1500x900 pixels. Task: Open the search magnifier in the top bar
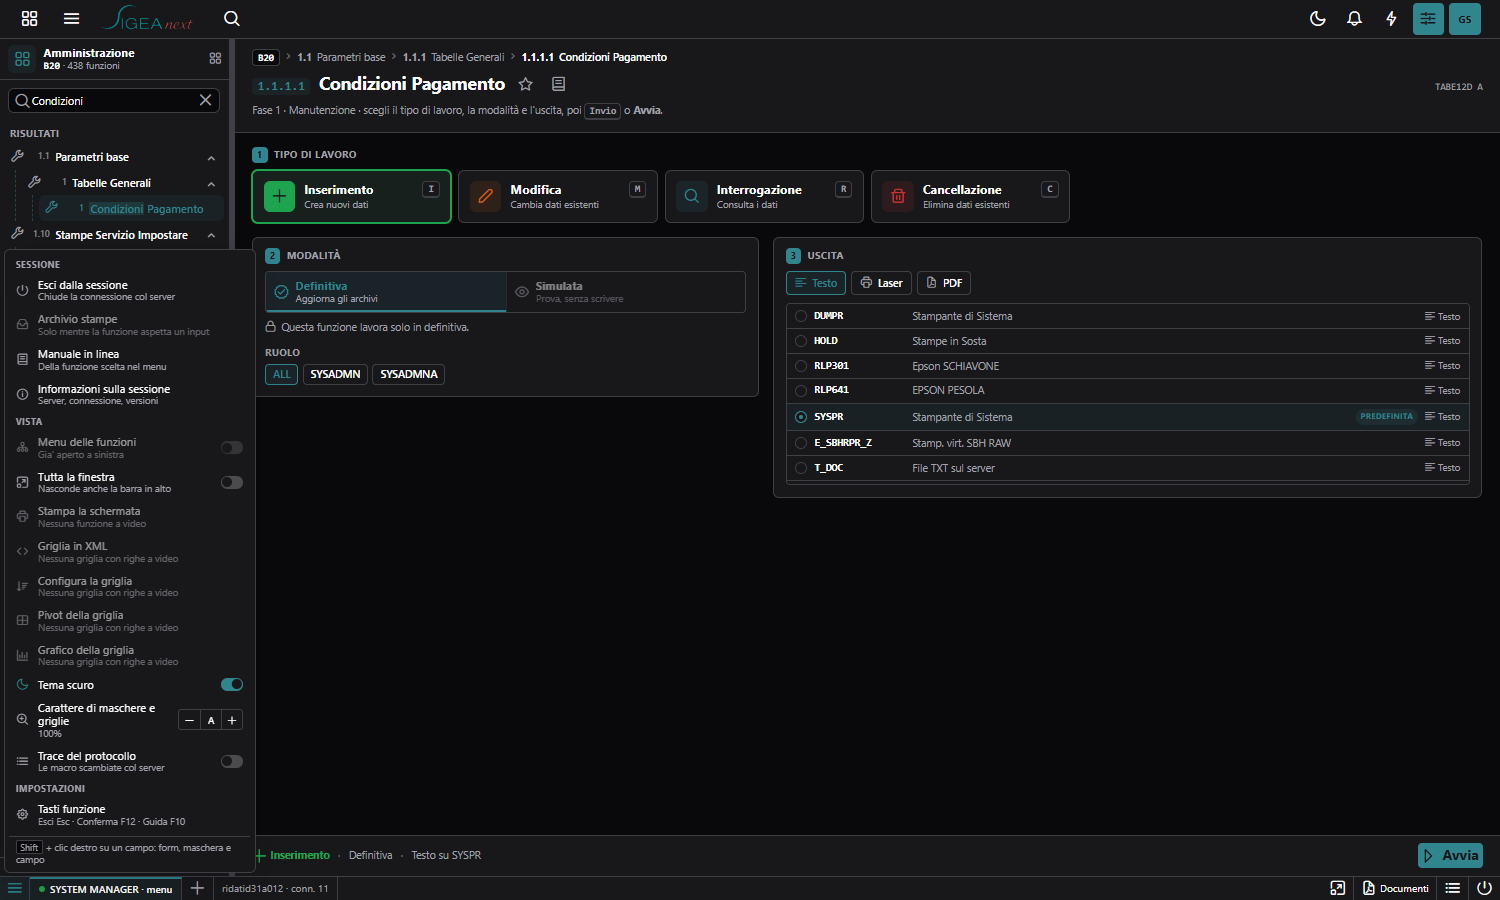[232, 19]
